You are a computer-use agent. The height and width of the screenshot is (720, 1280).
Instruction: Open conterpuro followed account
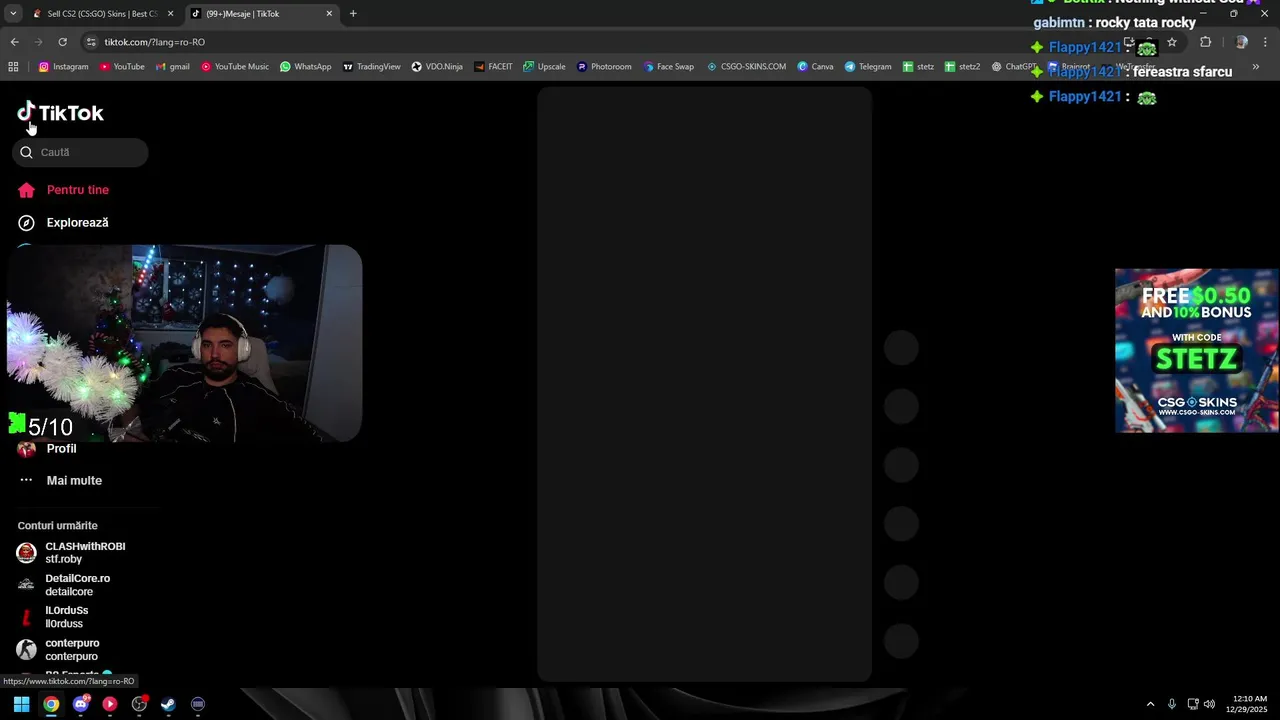[58, 650]
